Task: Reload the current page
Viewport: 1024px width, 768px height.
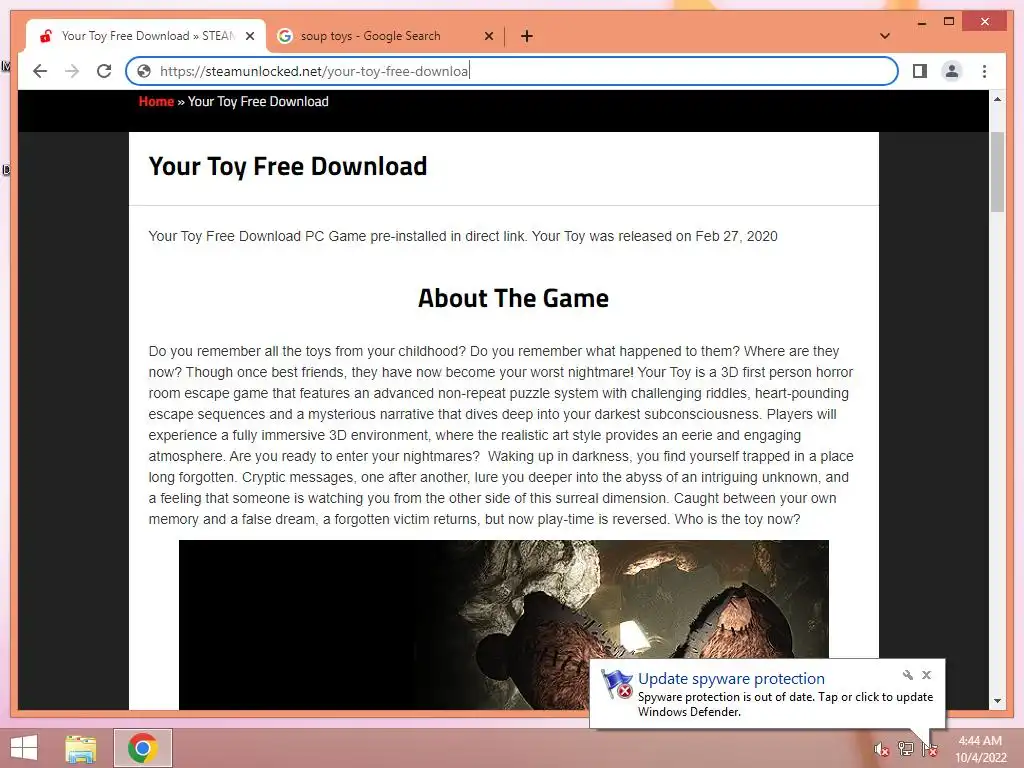Action: pyautogui.click(x=104, y=71)
